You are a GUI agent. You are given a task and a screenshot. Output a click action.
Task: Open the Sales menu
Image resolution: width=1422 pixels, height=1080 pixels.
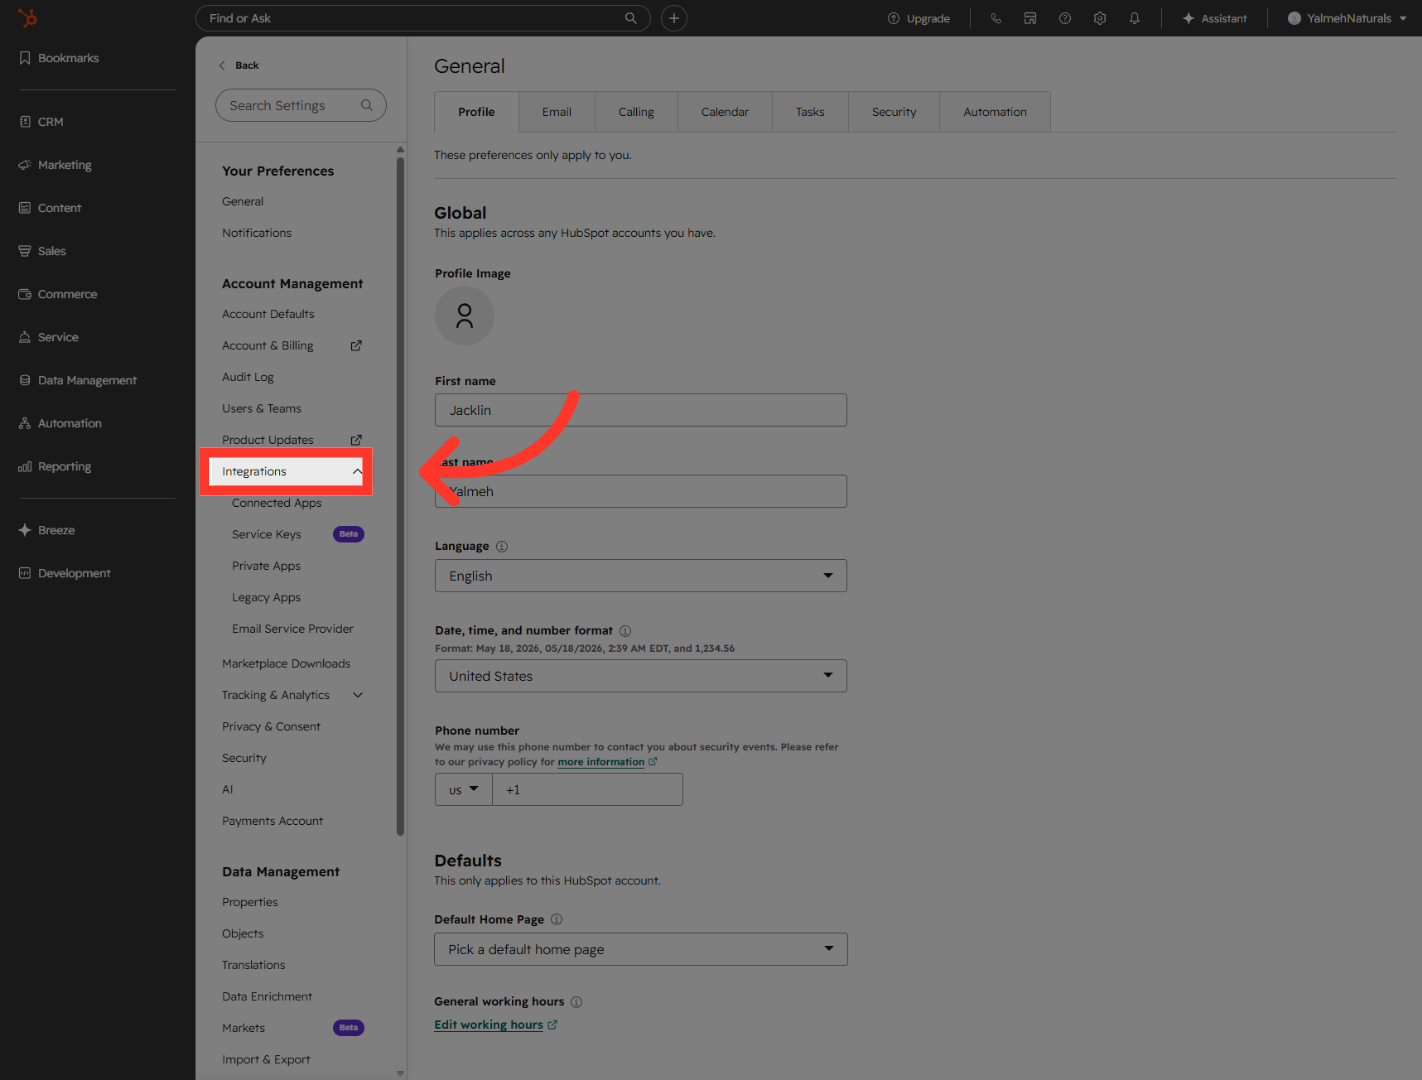point(42,251)
